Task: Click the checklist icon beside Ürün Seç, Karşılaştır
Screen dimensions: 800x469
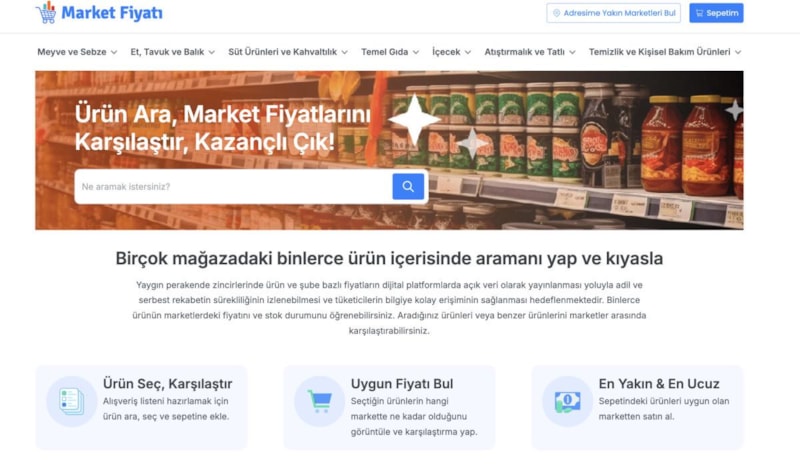Action: pyautogui.click(x=71, y=401)
